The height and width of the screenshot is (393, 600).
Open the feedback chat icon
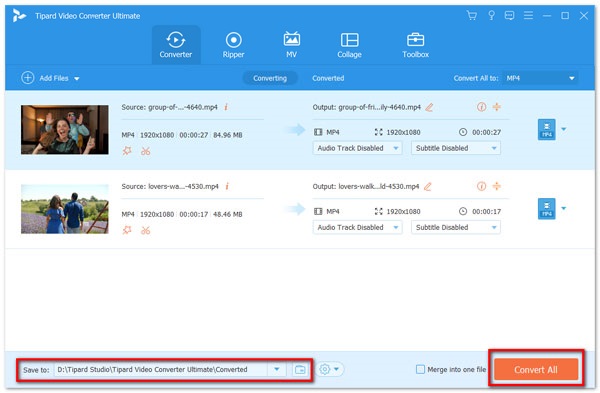[509, 16]
